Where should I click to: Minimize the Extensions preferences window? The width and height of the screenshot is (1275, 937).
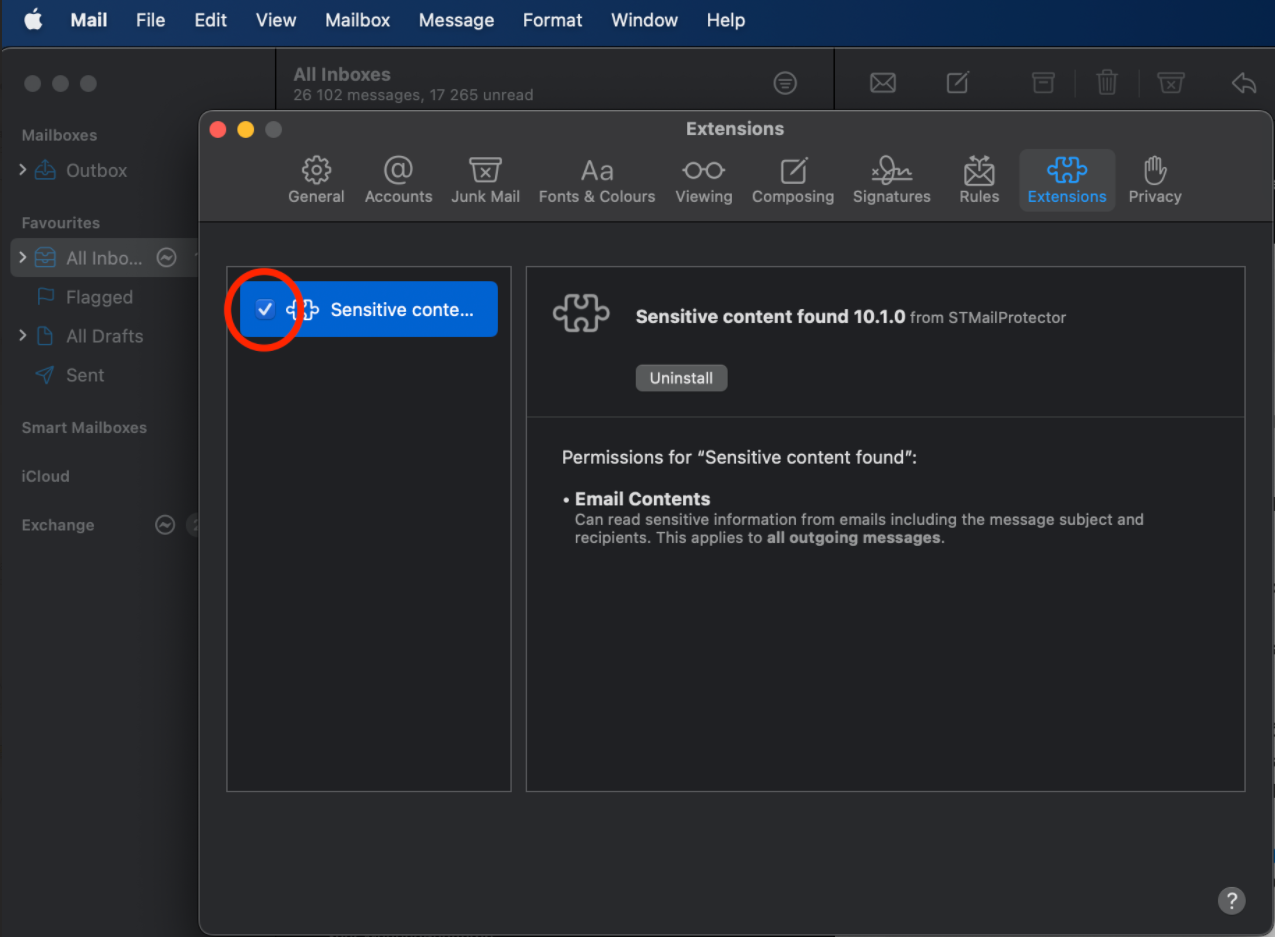click(246, 129)
